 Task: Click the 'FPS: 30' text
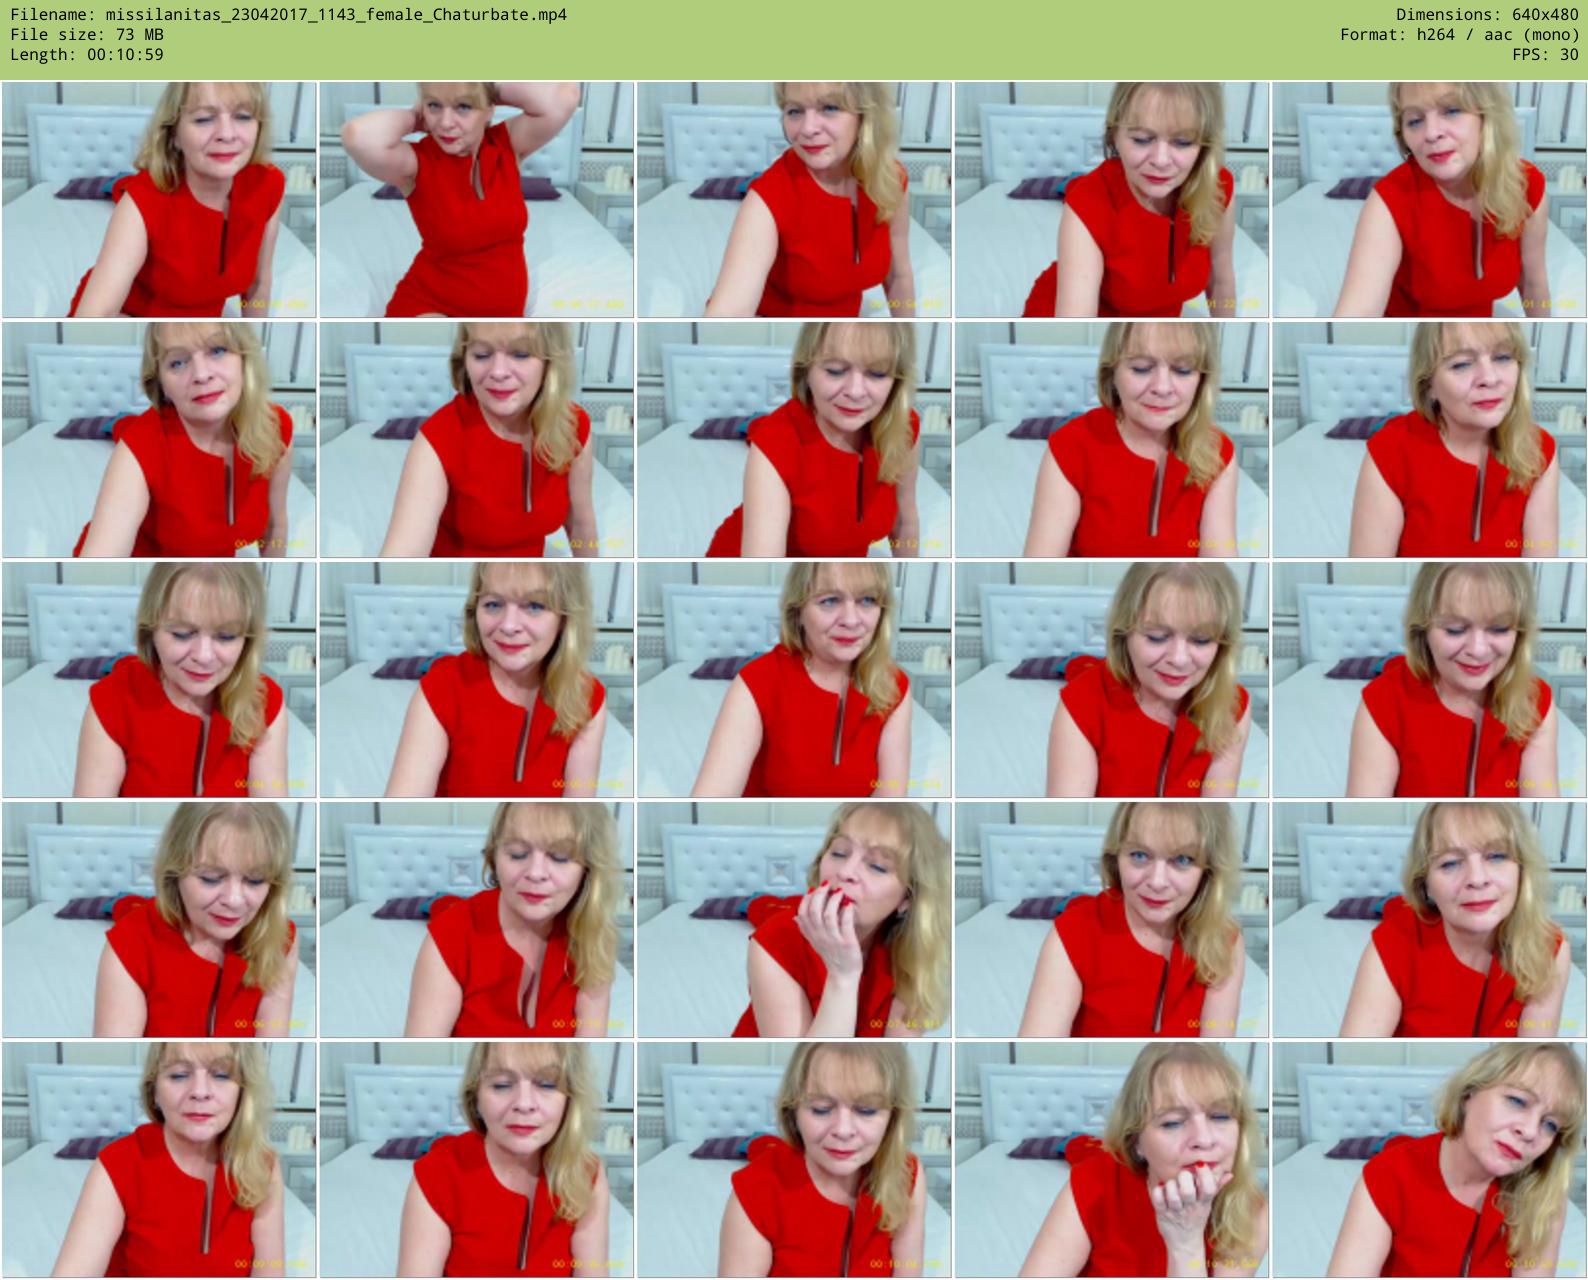1545,55
